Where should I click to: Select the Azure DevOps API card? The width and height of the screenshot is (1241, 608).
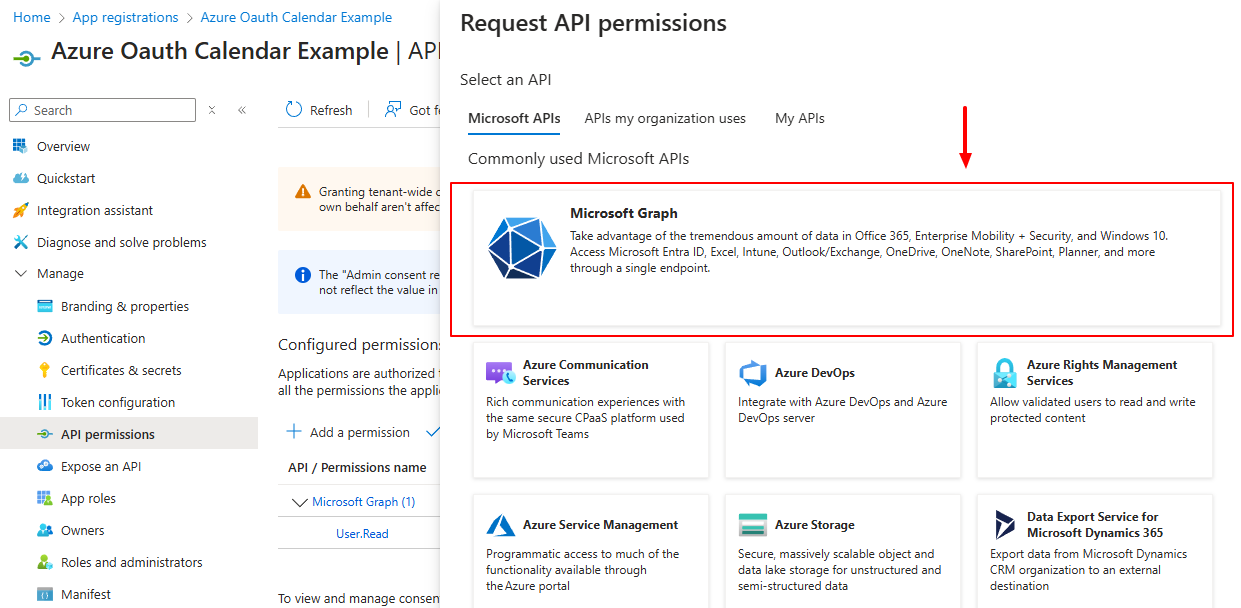coord(843,411)
